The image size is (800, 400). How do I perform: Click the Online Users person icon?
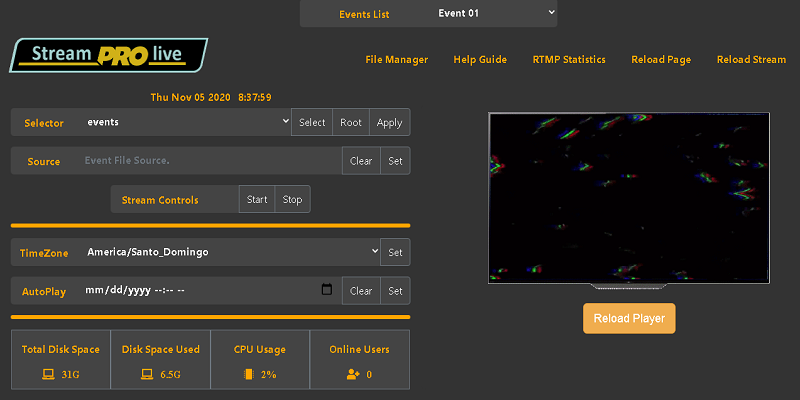(x=351, y=374)
